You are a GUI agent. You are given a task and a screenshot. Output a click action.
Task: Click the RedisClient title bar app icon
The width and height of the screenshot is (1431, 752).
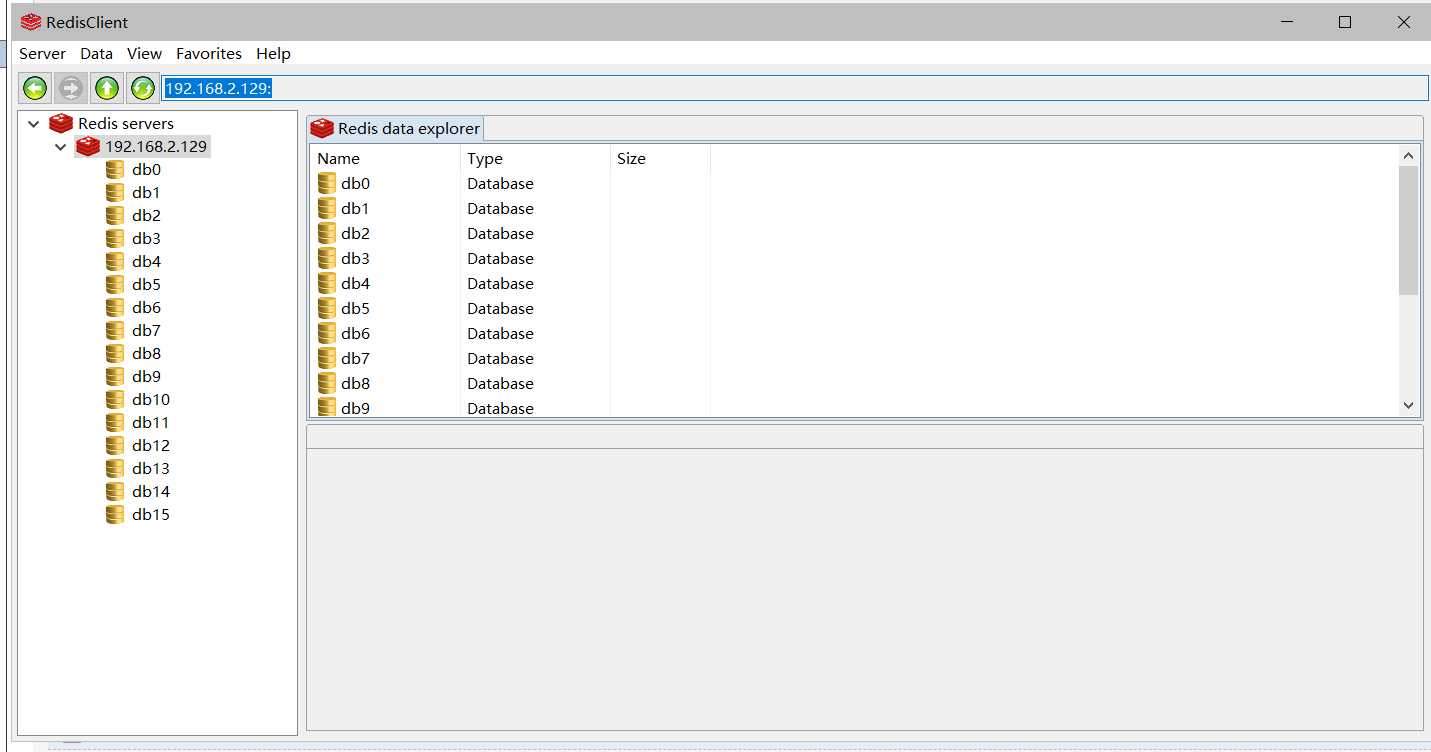point(31,22)
